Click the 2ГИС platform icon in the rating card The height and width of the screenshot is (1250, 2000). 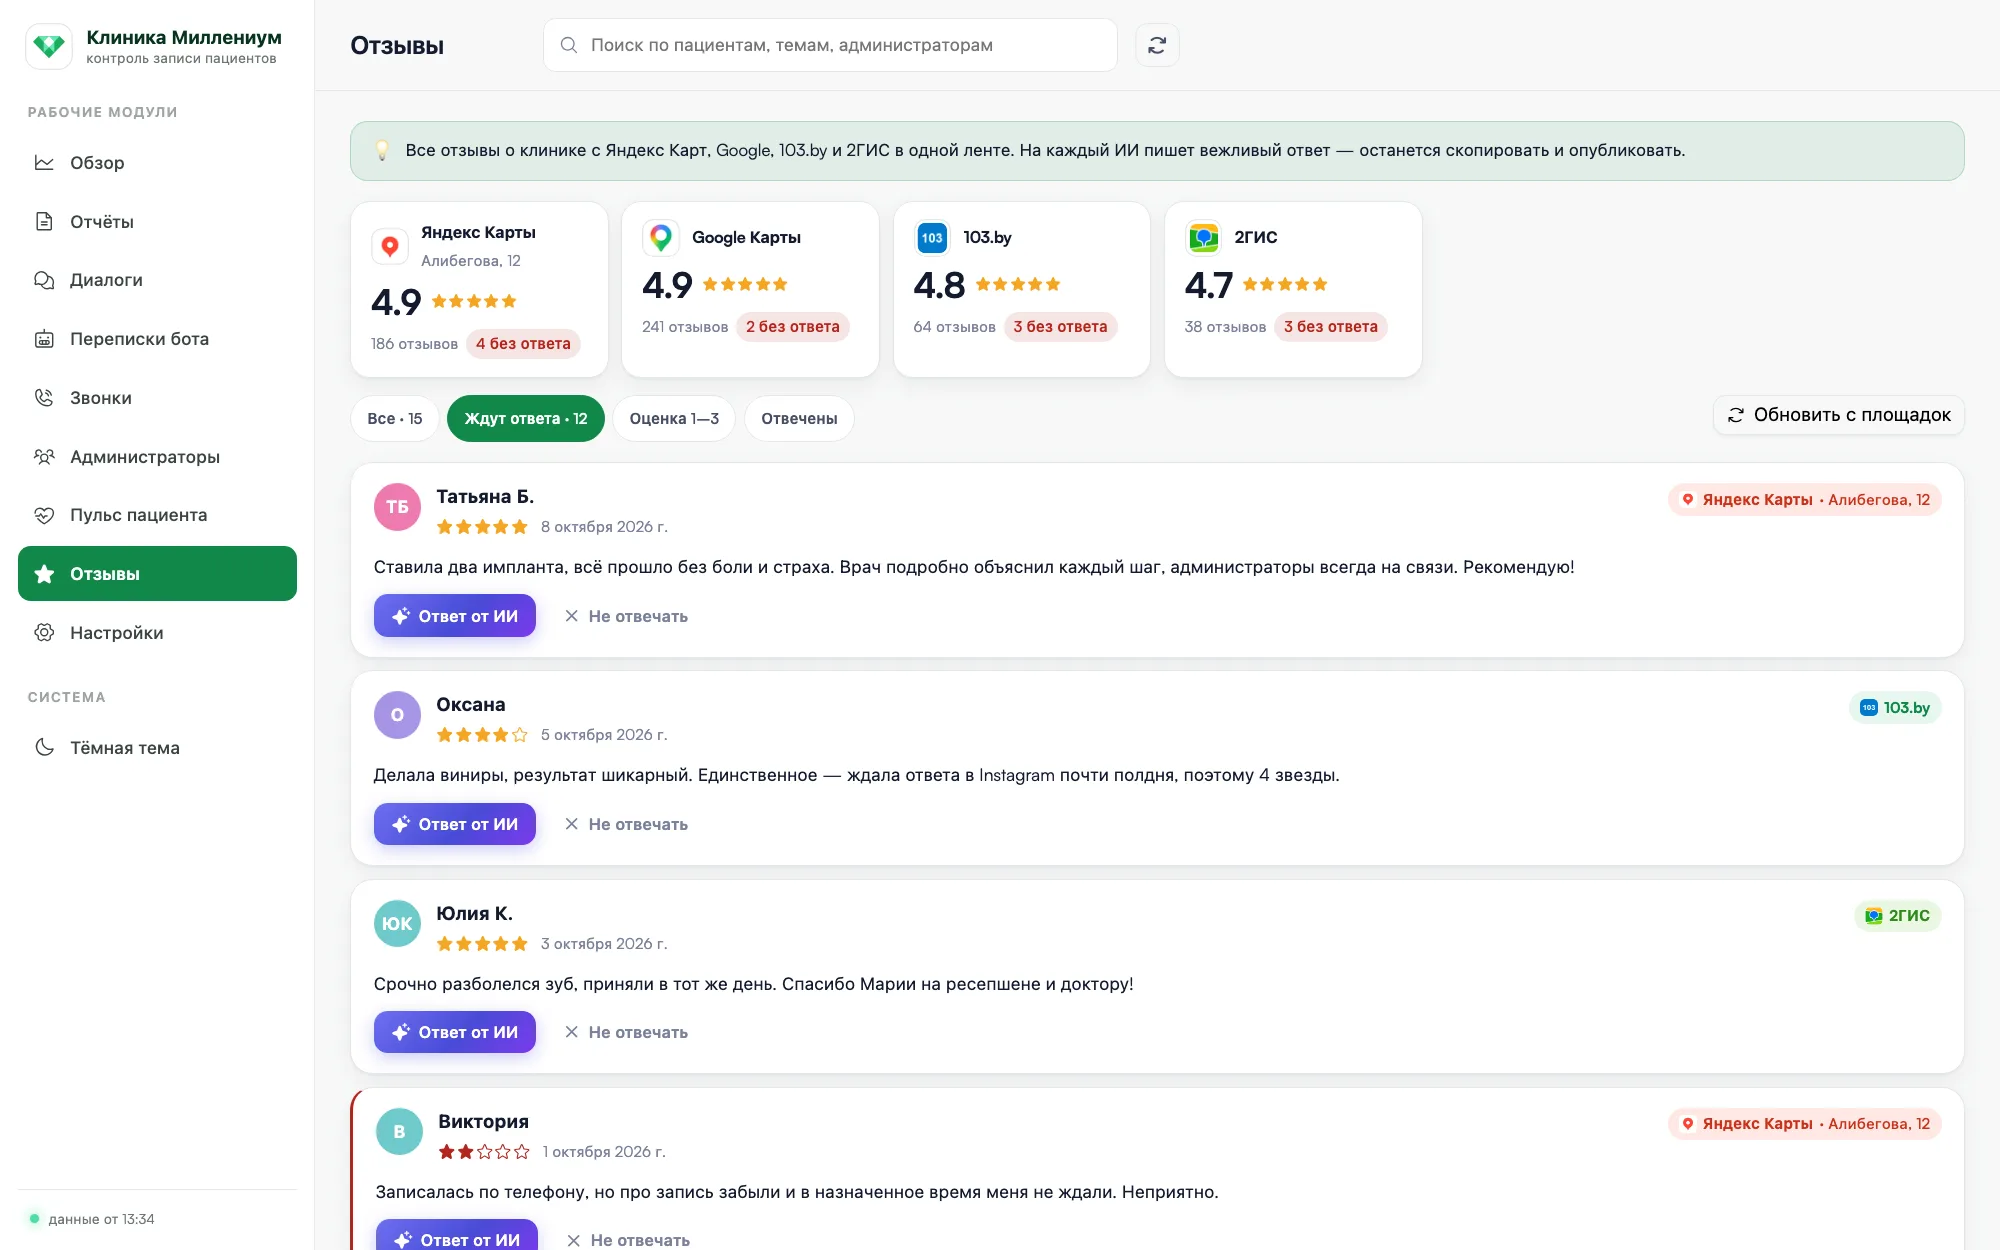coord(1203,238)
